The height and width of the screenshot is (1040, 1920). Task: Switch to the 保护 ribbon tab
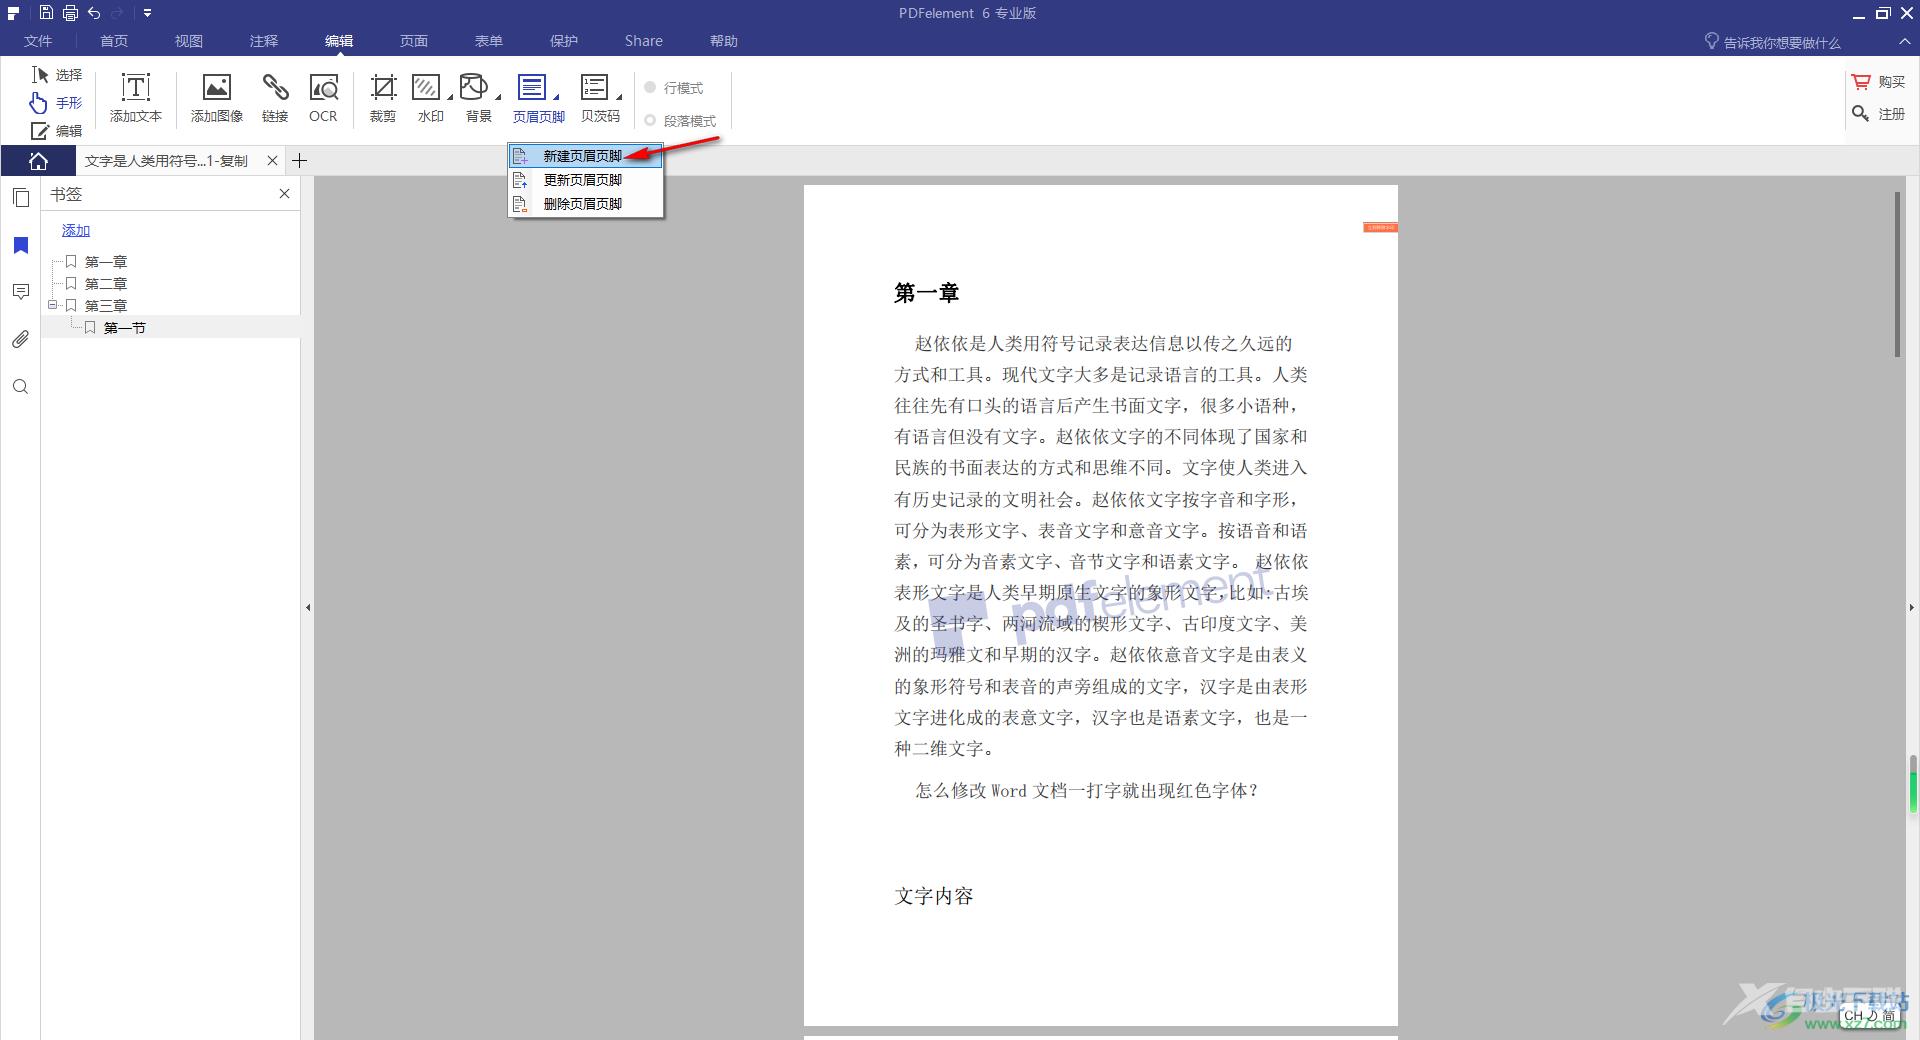(564, 41)
